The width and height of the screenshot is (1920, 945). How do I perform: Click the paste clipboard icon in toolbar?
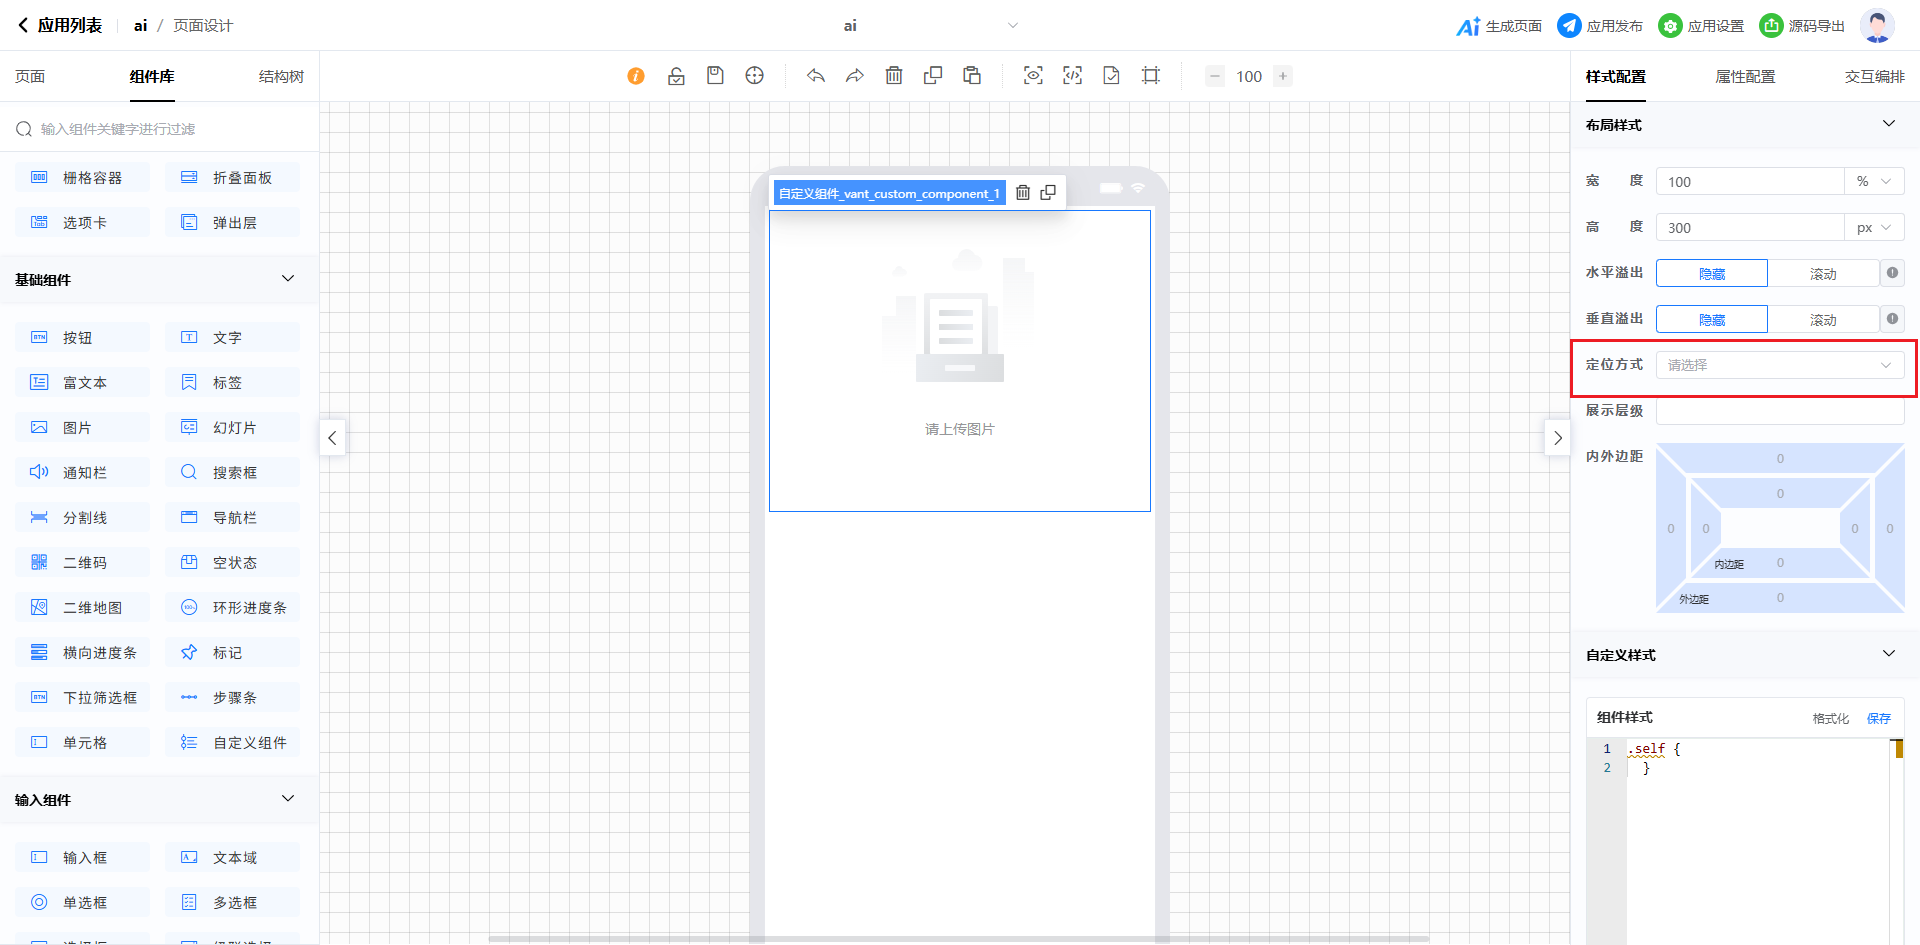coord(972,76)
